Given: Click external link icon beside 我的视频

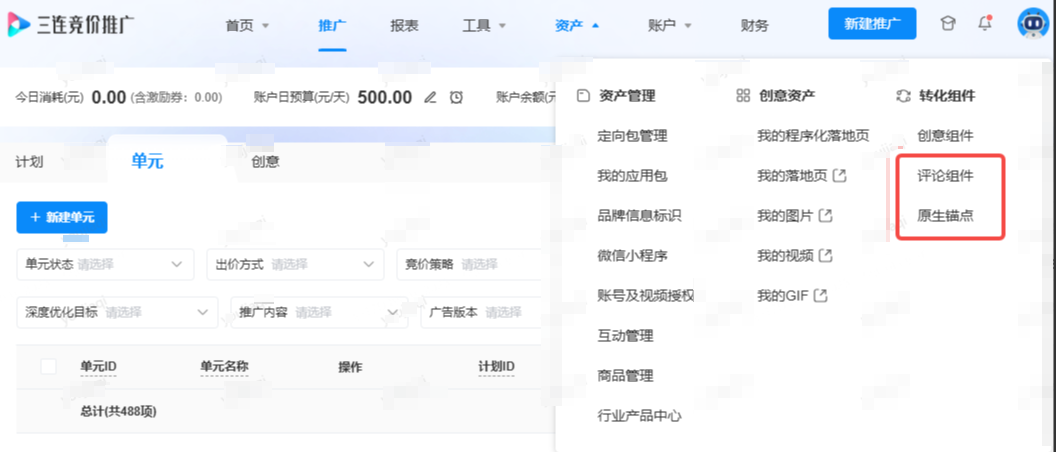Looking at the screenshot, I should pyautogui.click(x=826, y=256).
